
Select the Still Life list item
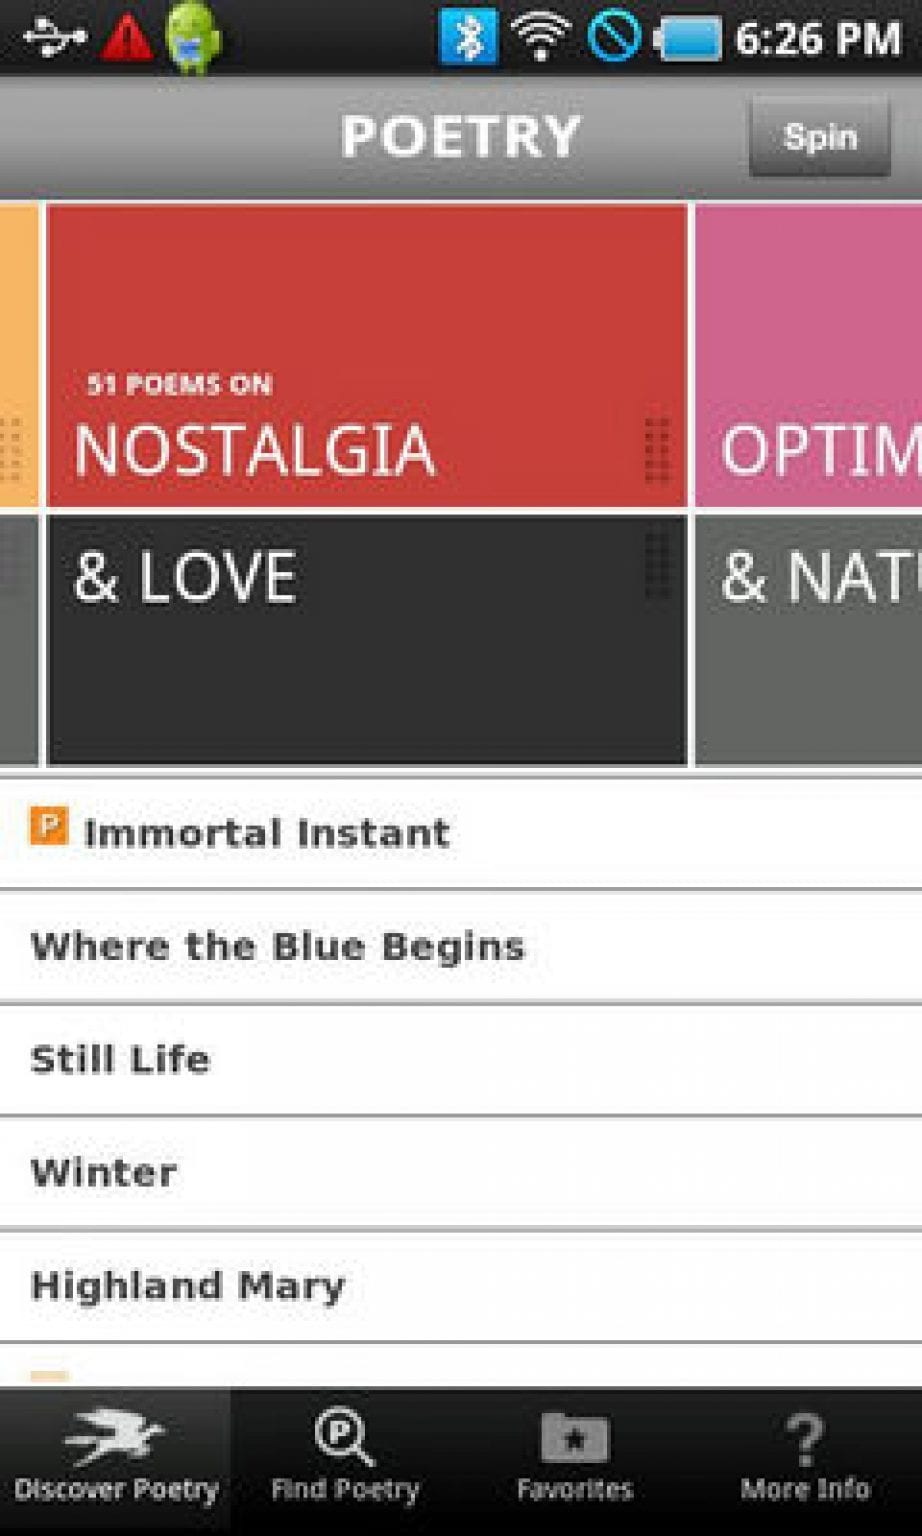point(120,1058)
